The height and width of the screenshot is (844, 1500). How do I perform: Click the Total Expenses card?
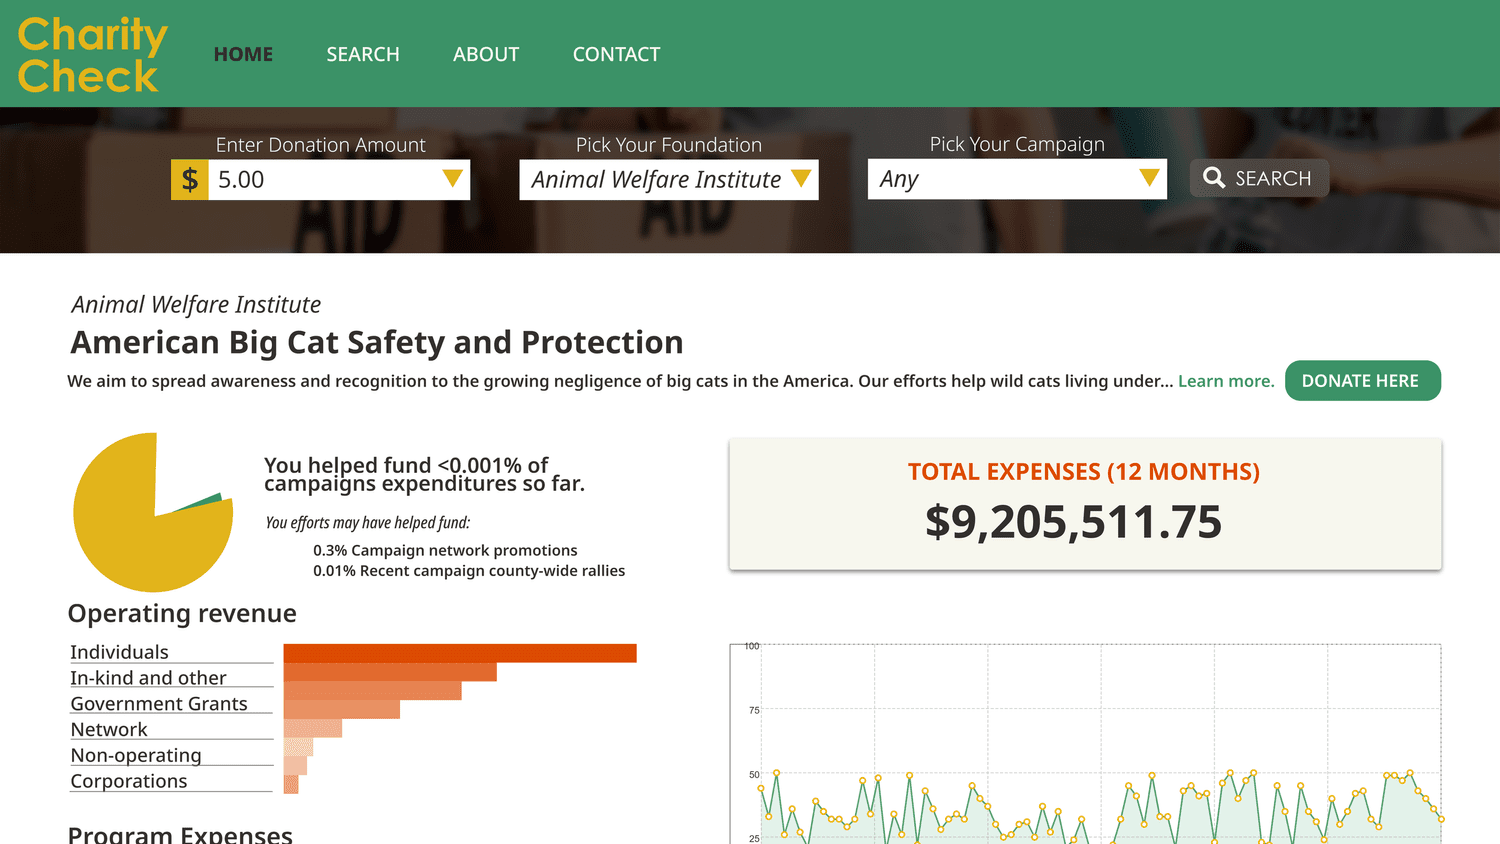(1085, 504)
